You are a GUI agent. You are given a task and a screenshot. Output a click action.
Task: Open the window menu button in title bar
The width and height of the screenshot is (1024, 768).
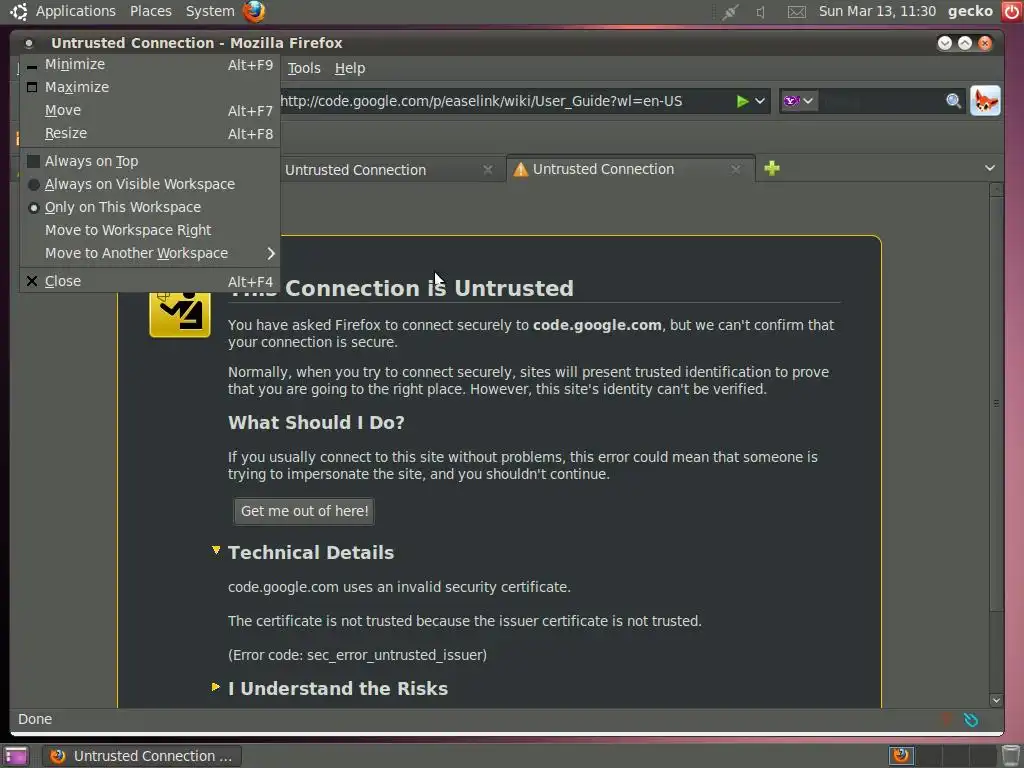point(29,43)
